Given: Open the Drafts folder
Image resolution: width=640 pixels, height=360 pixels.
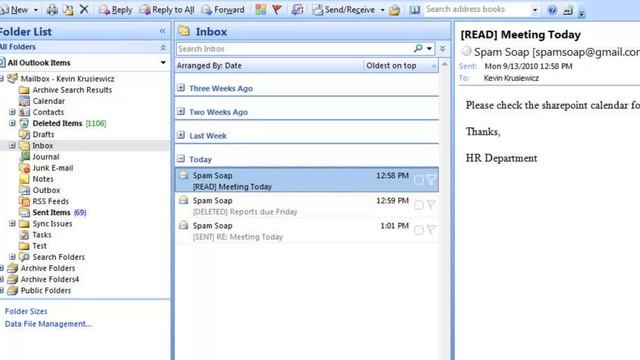Looking at the screenshot, I should [43, 134].
